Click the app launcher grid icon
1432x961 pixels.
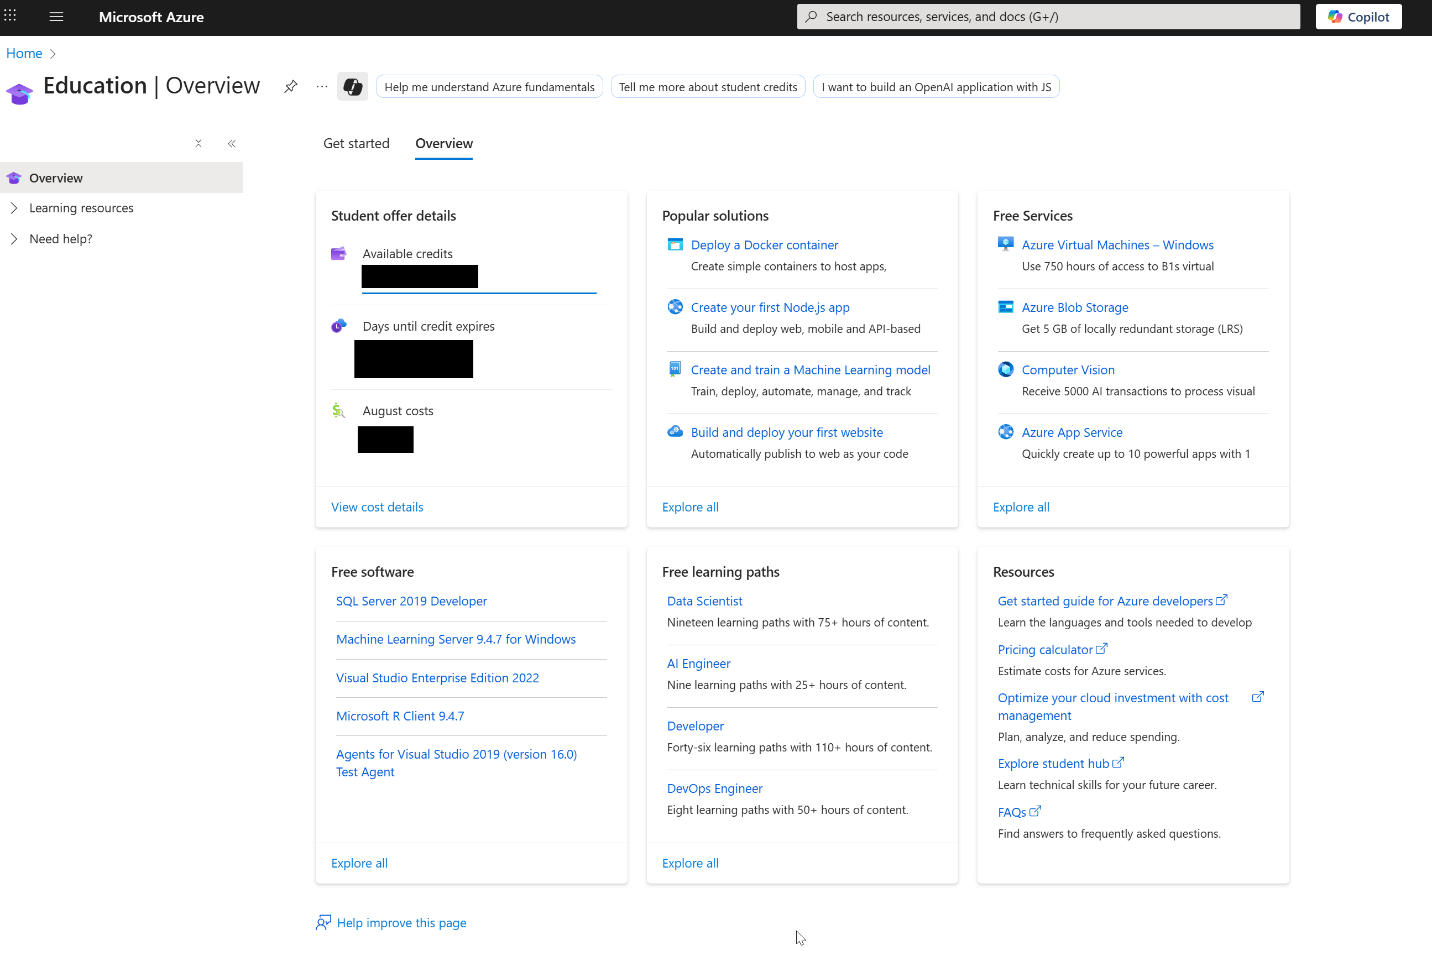[10, 16]
